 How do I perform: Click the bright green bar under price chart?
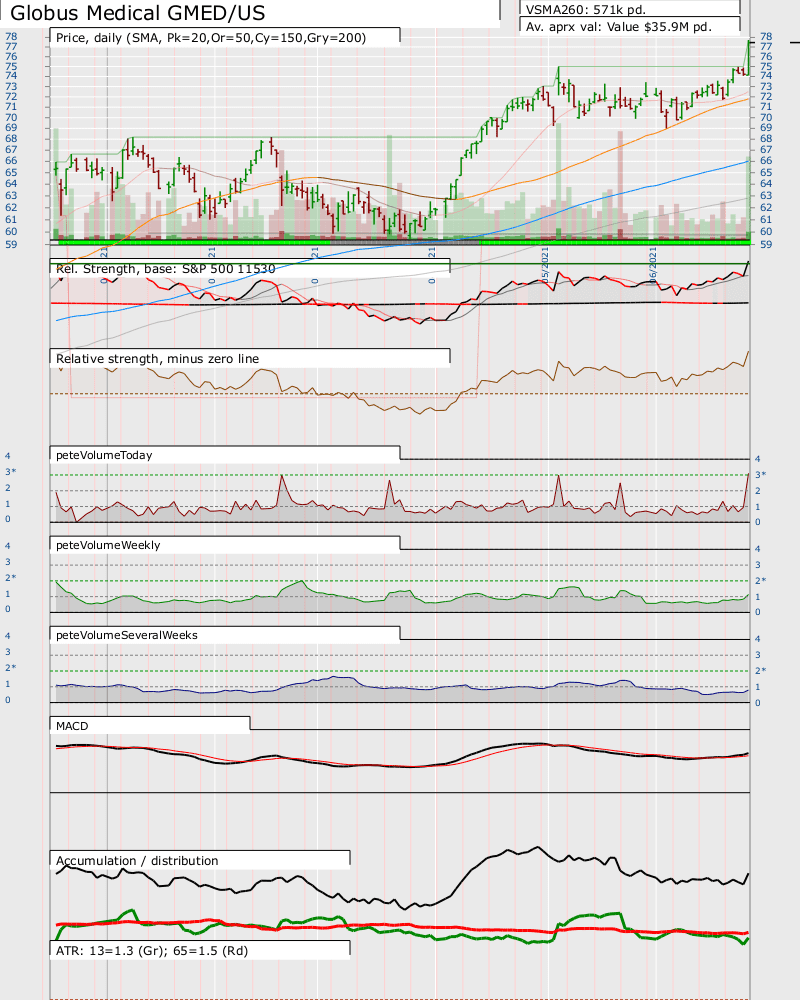pyautogui.click(x=399, y=242)
